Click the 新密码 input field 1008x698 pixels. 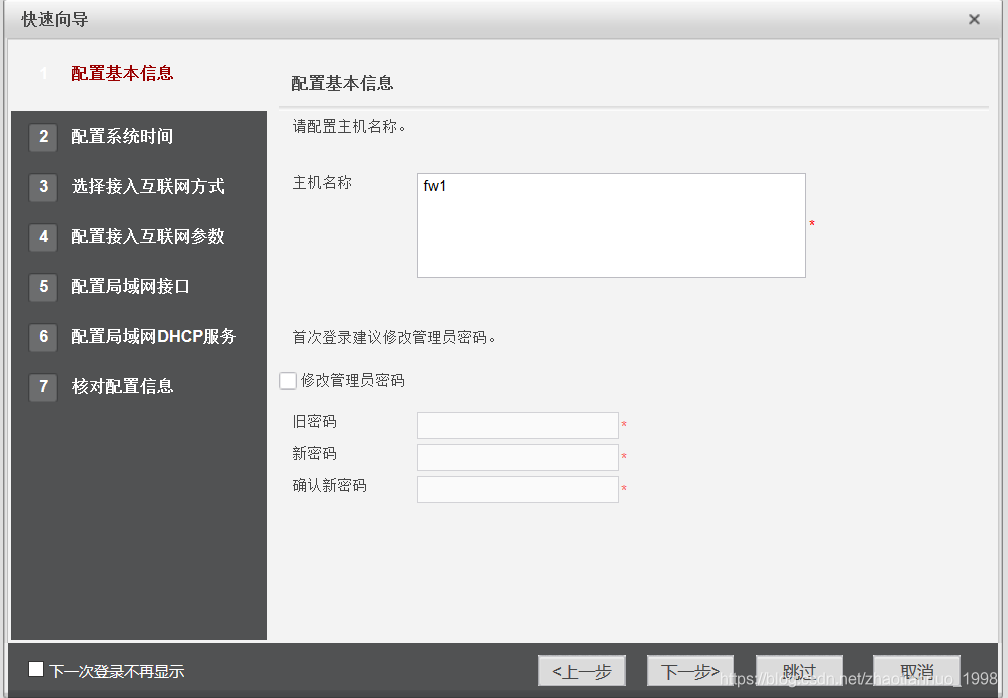click(x=518, y=458)
